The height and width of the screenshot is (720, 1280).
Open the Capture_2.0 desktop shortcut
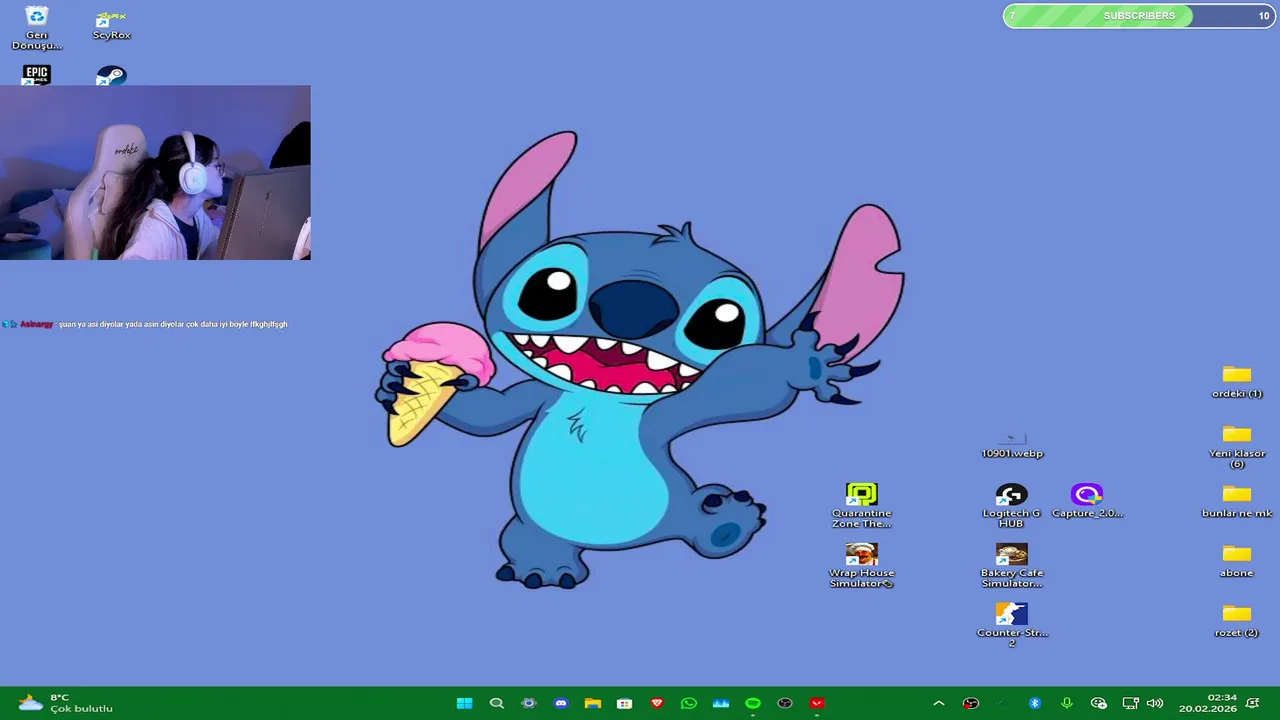point(1087,501)
